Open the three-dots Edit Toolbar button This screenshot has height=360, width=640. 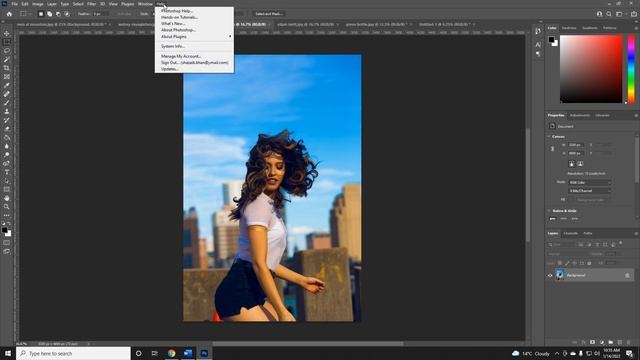(x=7, y=215)
